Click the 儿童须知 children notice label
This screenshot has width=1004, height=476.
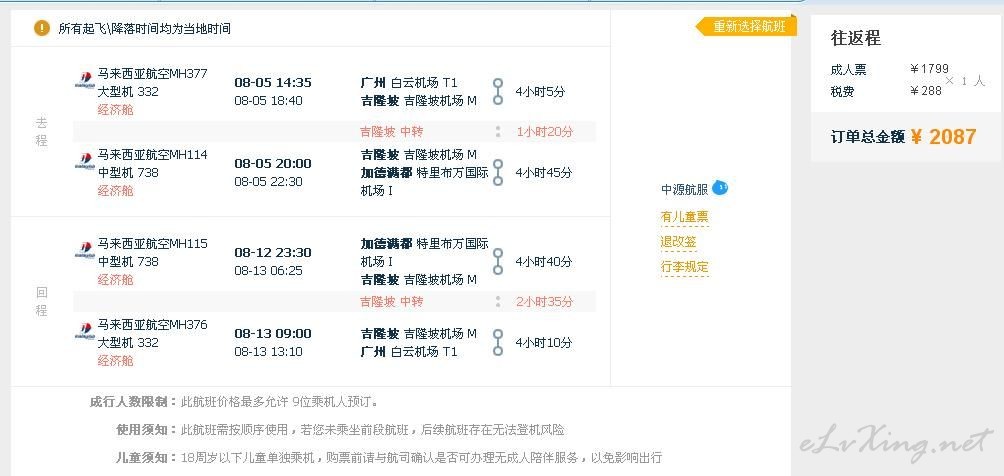(146, 457)
